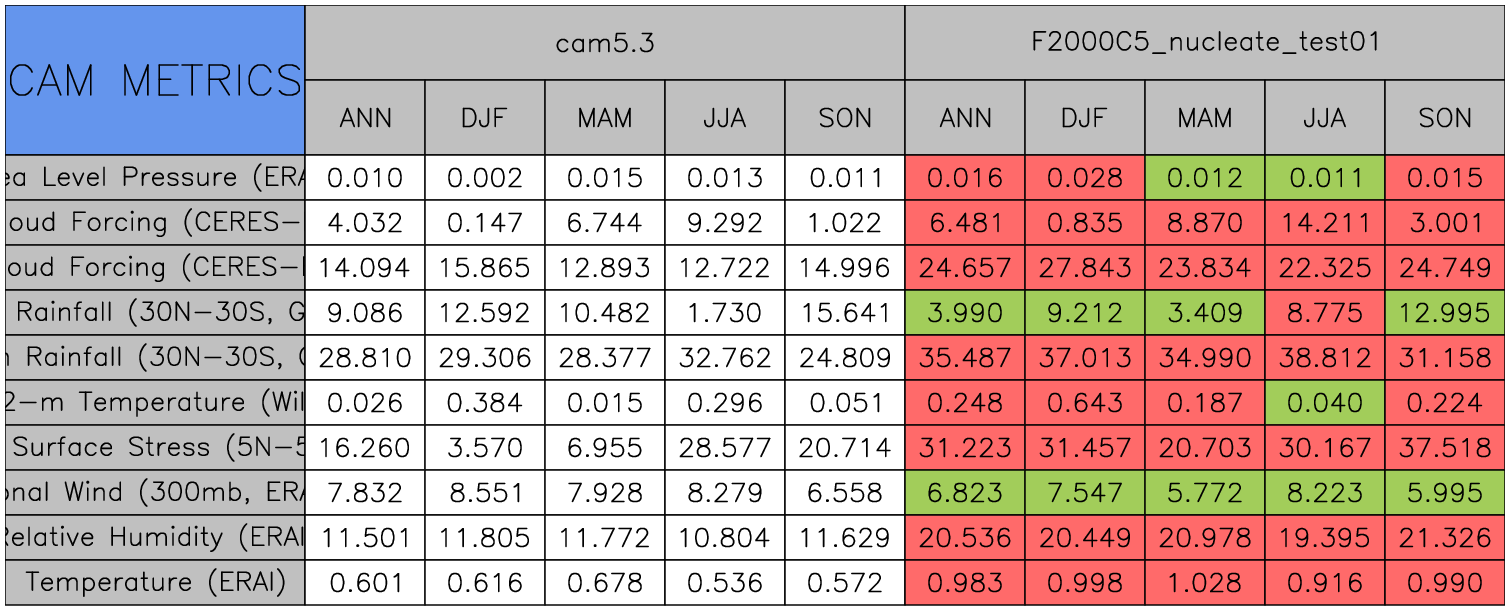The height and width of the screenshot is (611, 1510).
Task: Click the red cell showing 37.518
Action: [x=1444, y=448]
